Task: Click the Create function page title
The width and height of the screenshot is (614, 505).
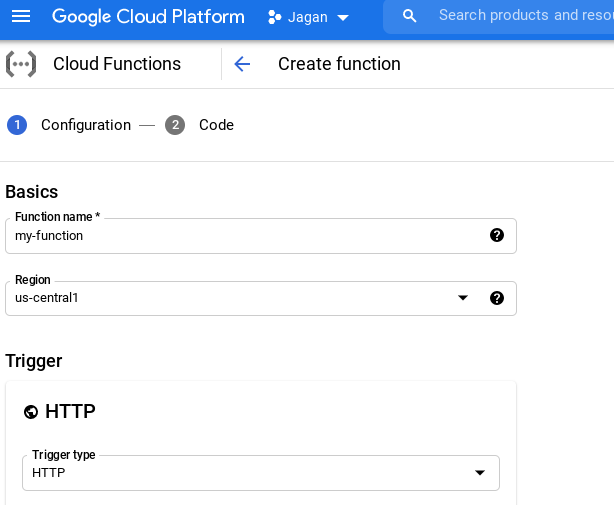Action: (339, 64)
